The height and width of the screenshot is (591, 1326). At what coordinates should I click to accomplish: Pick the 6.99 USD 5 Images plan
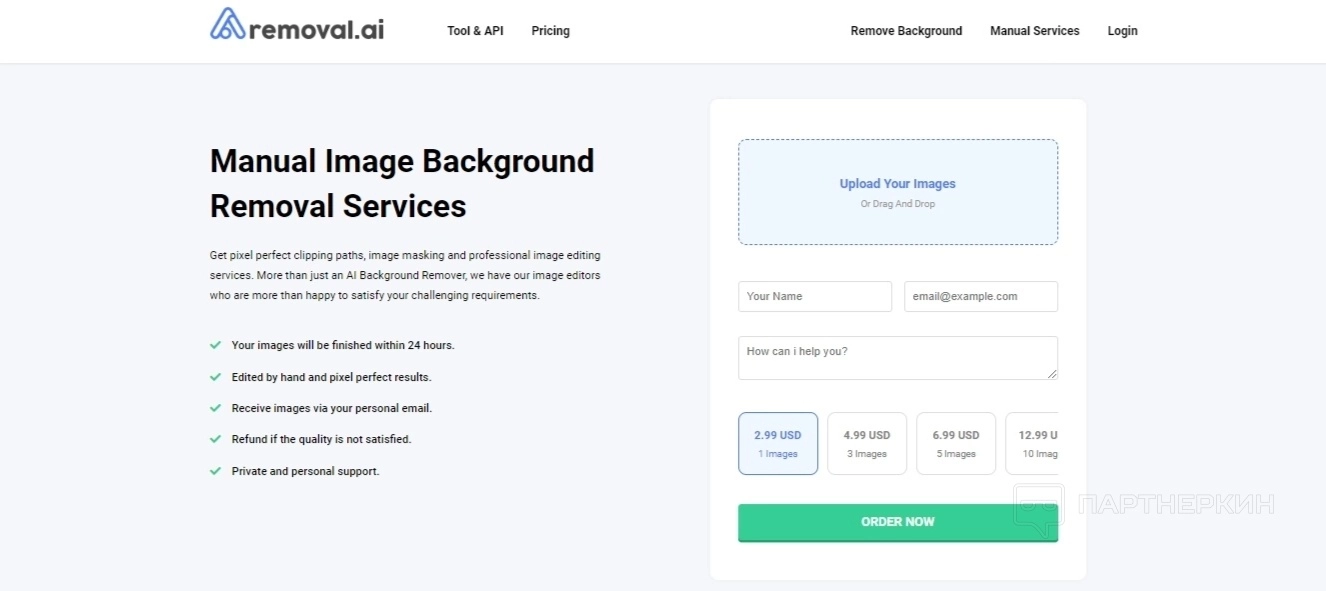[x=956, y=443]
